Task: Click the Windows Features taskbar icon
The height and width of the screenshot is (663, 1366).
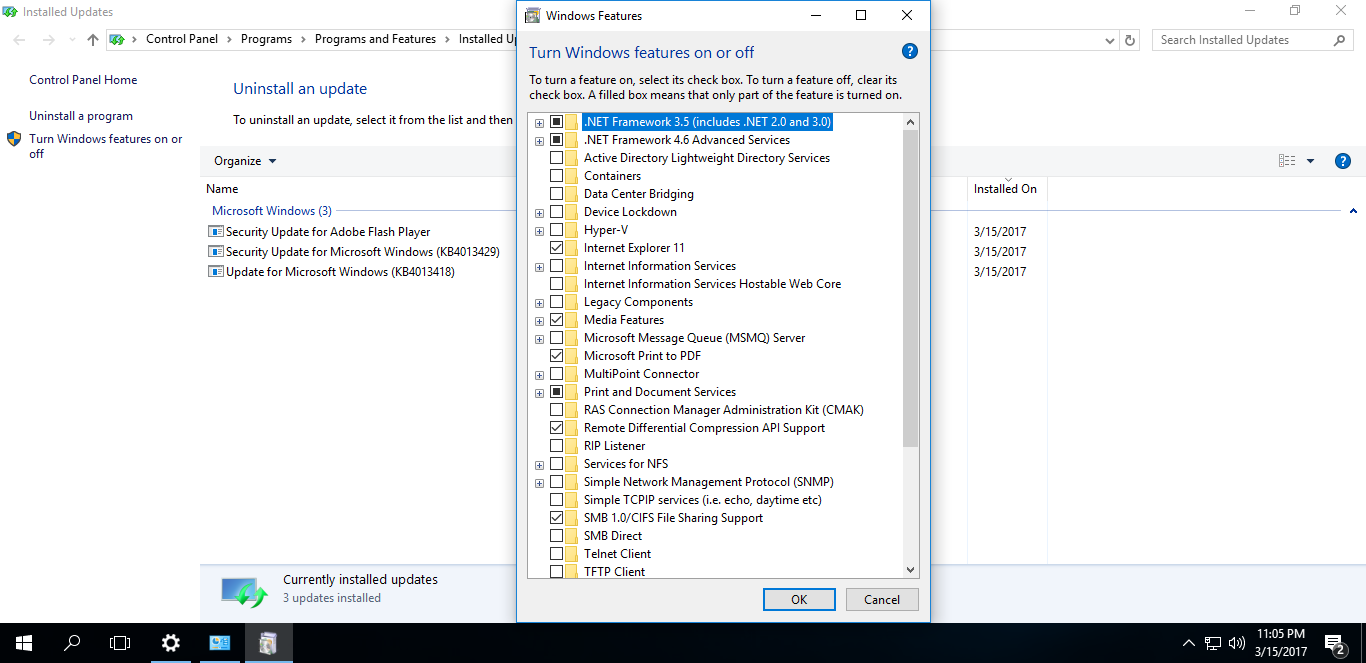Action: coord(268,643)
